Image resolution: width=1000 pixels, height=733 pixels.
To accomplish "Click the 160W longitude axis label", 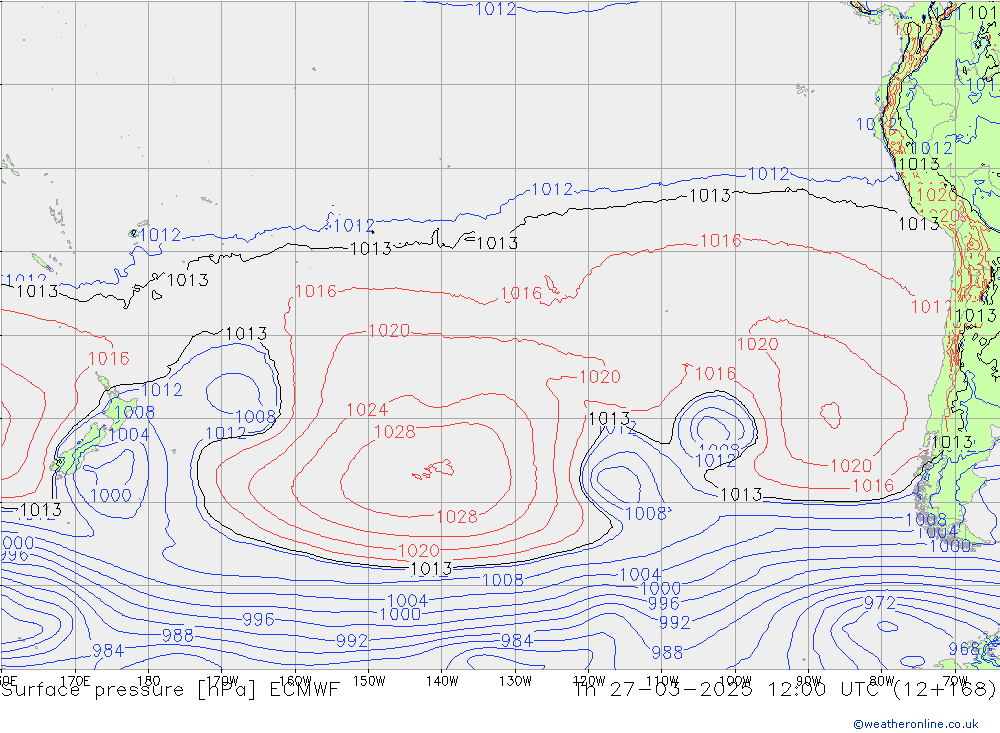I will (296, 681).
